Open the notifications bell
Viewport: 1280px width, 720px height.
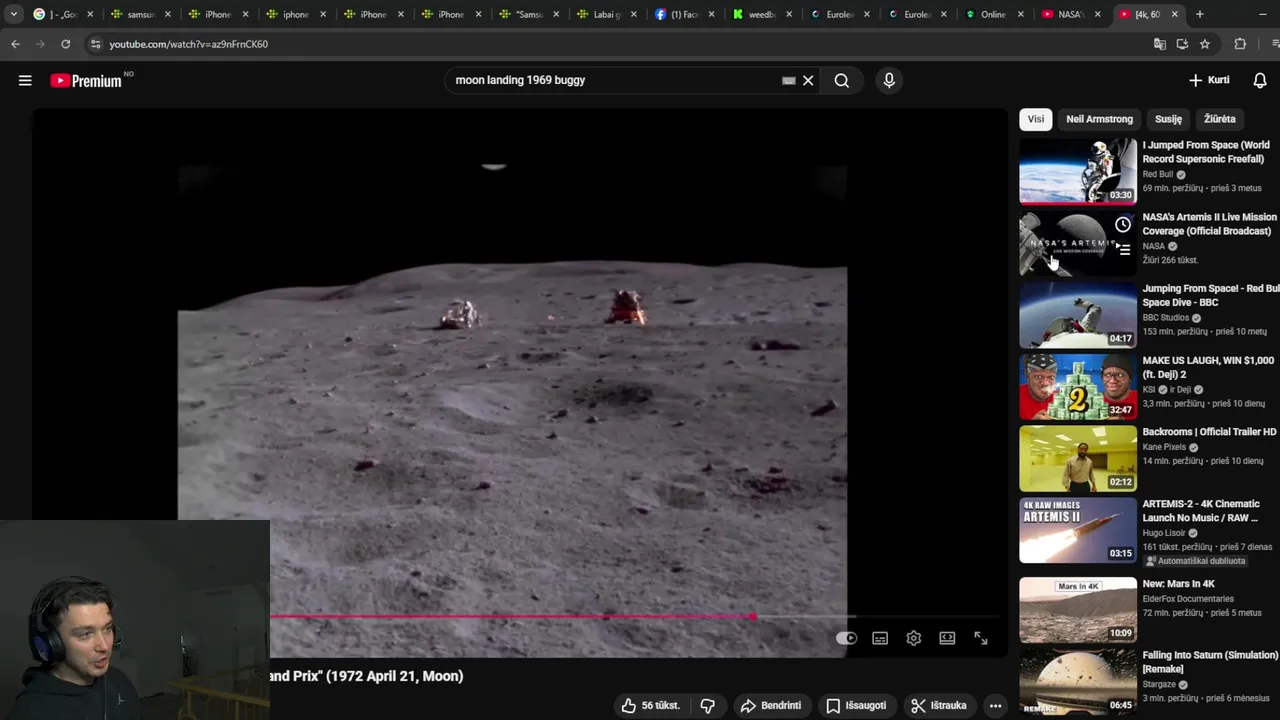pyautogui.click(x=1260, y=81)
